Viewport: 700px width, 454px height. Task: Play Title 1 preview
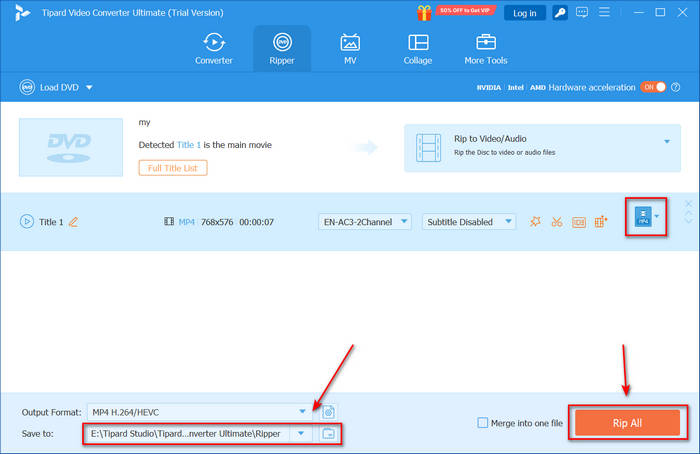click(27, 221)
